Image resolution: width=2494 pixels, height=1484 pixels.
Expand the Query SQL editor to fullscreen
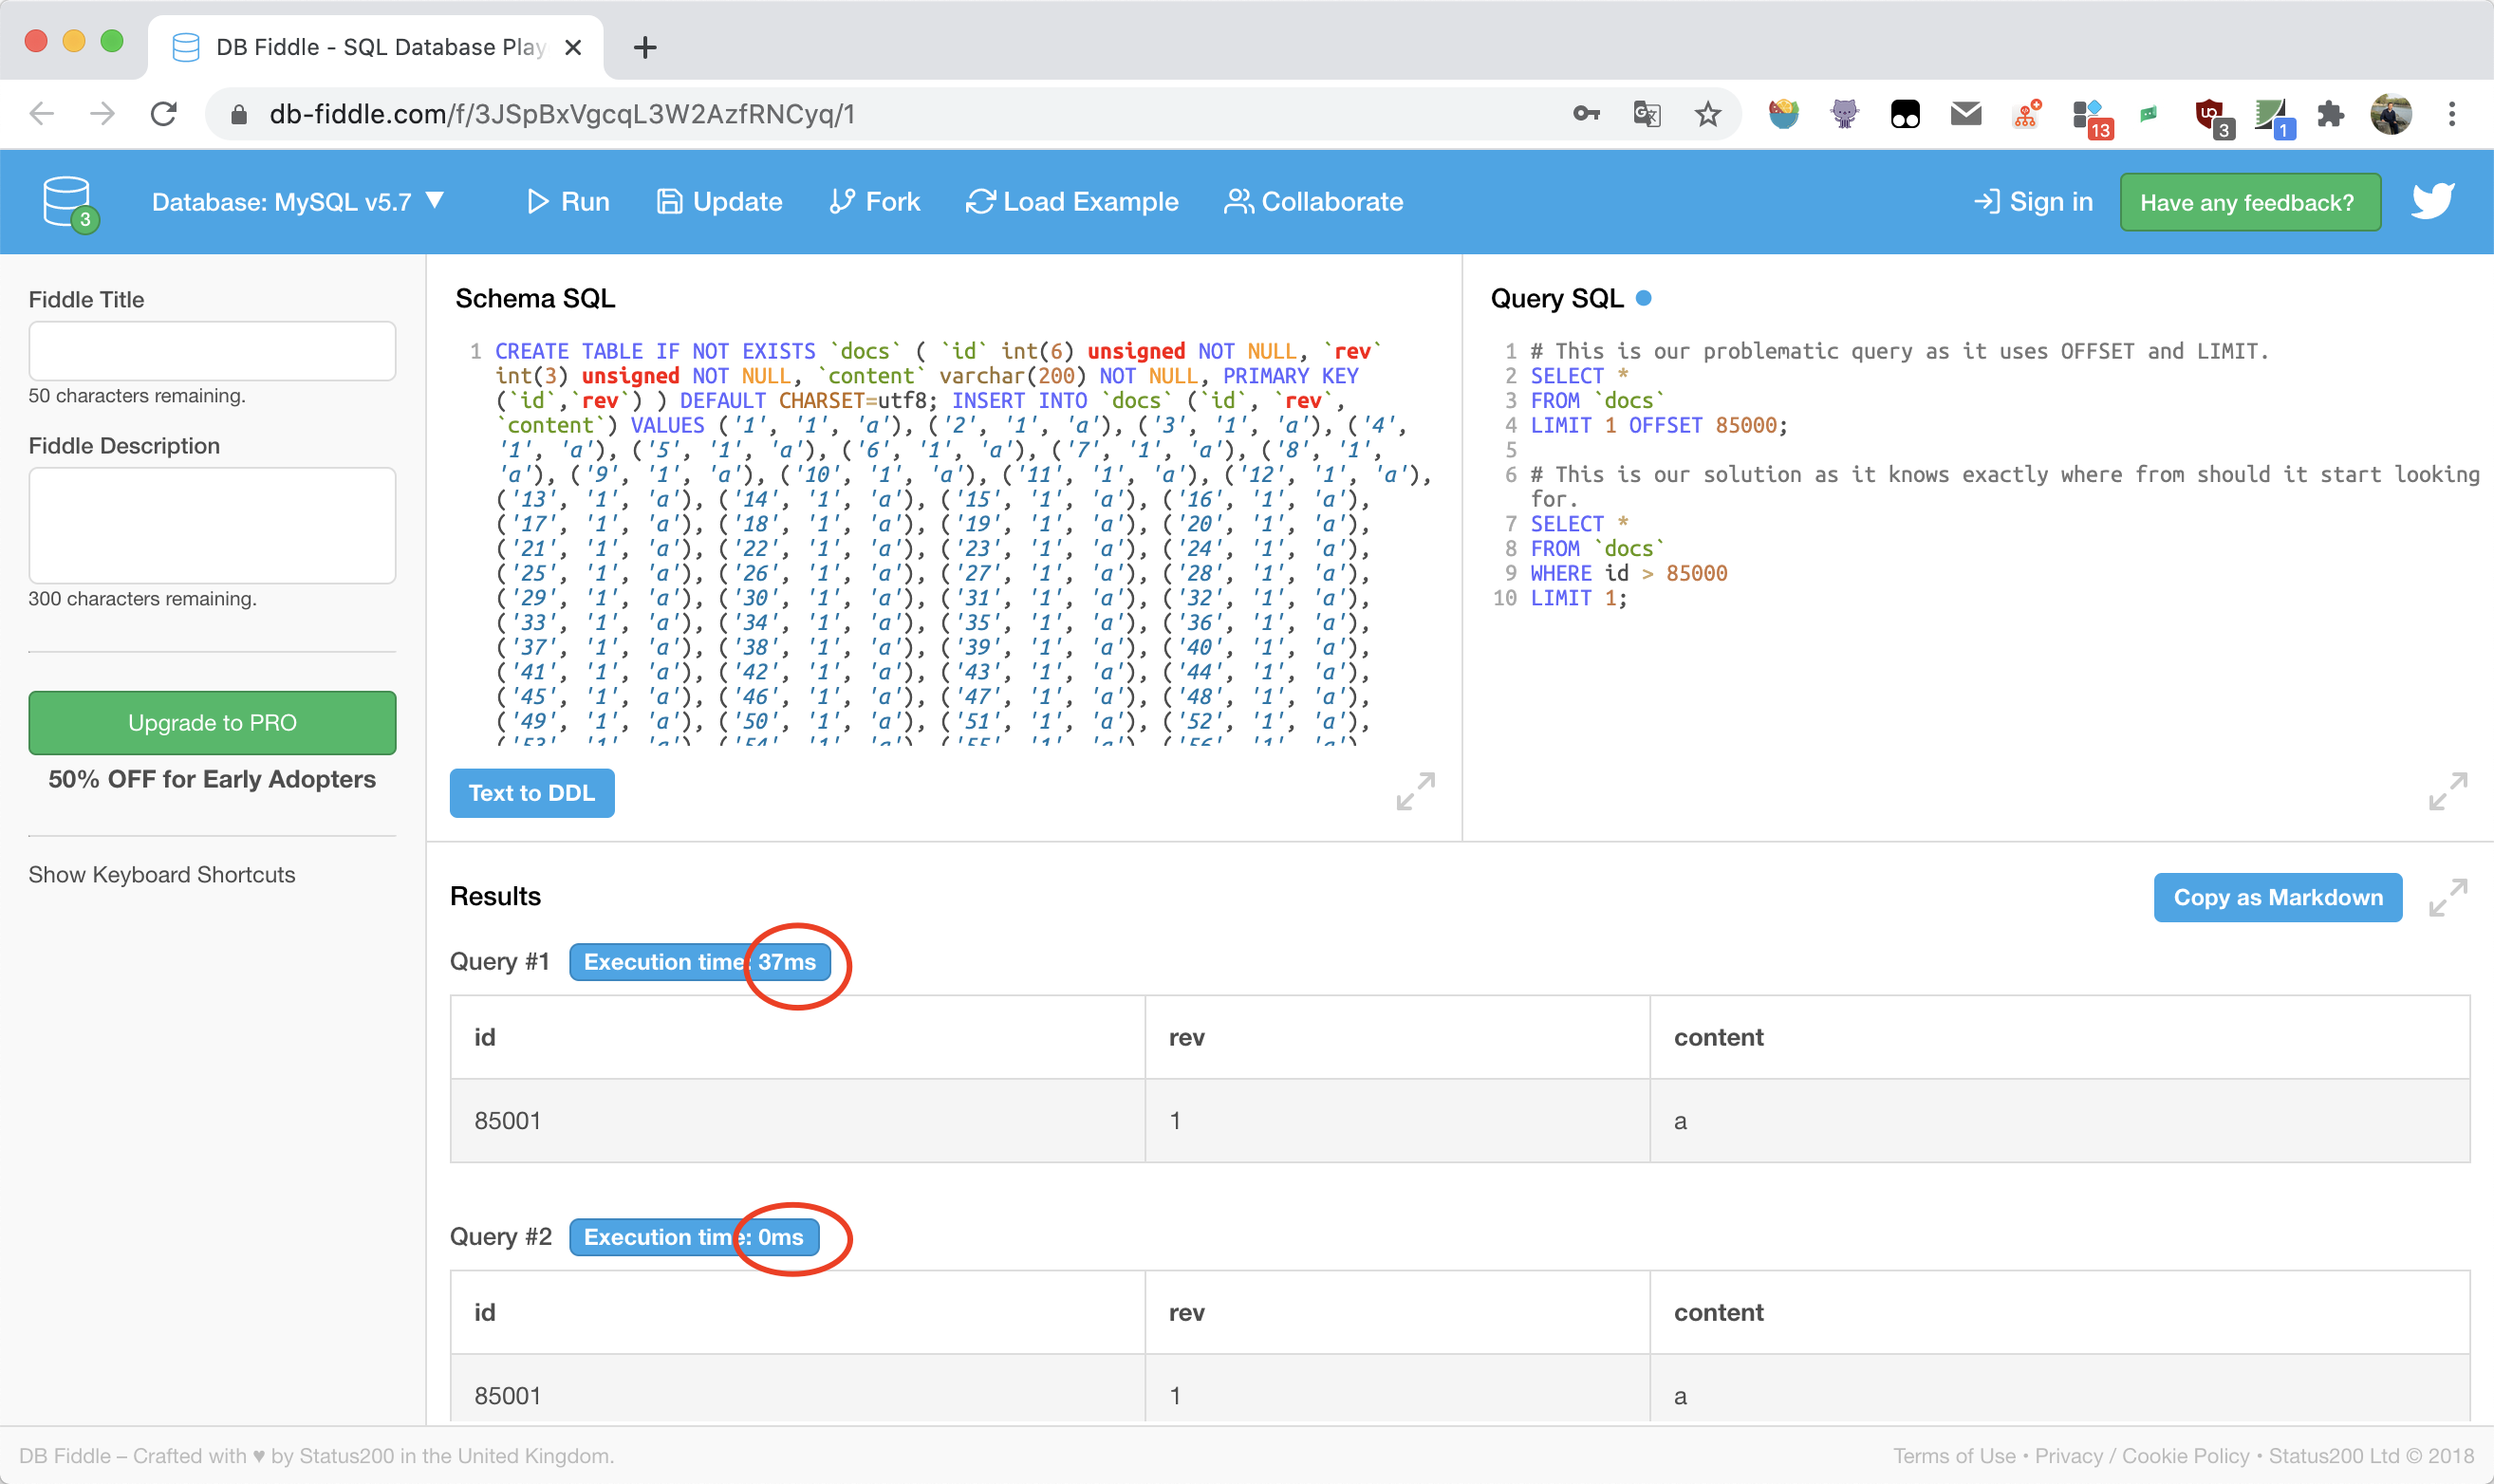click(x=2447, y=791)
